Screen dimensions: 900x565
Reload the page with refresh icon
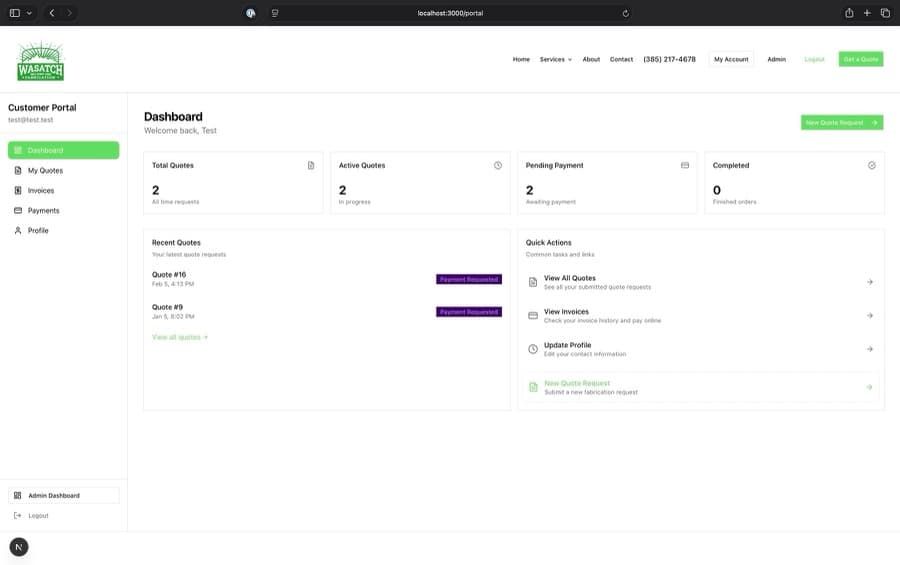(x=626, y=13)
